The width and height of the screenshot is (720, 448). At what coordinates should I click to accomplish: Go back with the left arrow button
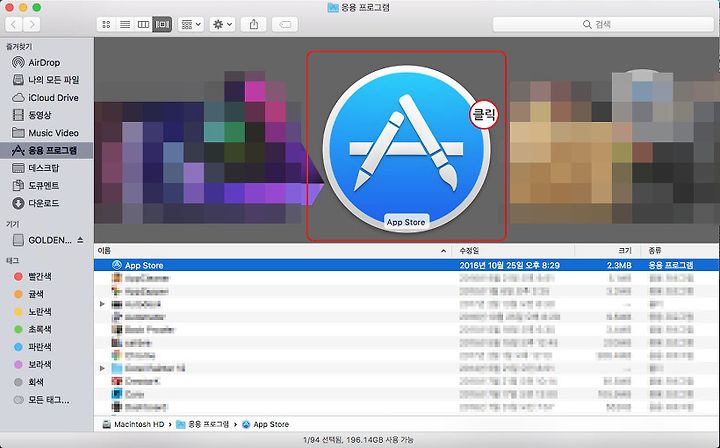[14, 24]
